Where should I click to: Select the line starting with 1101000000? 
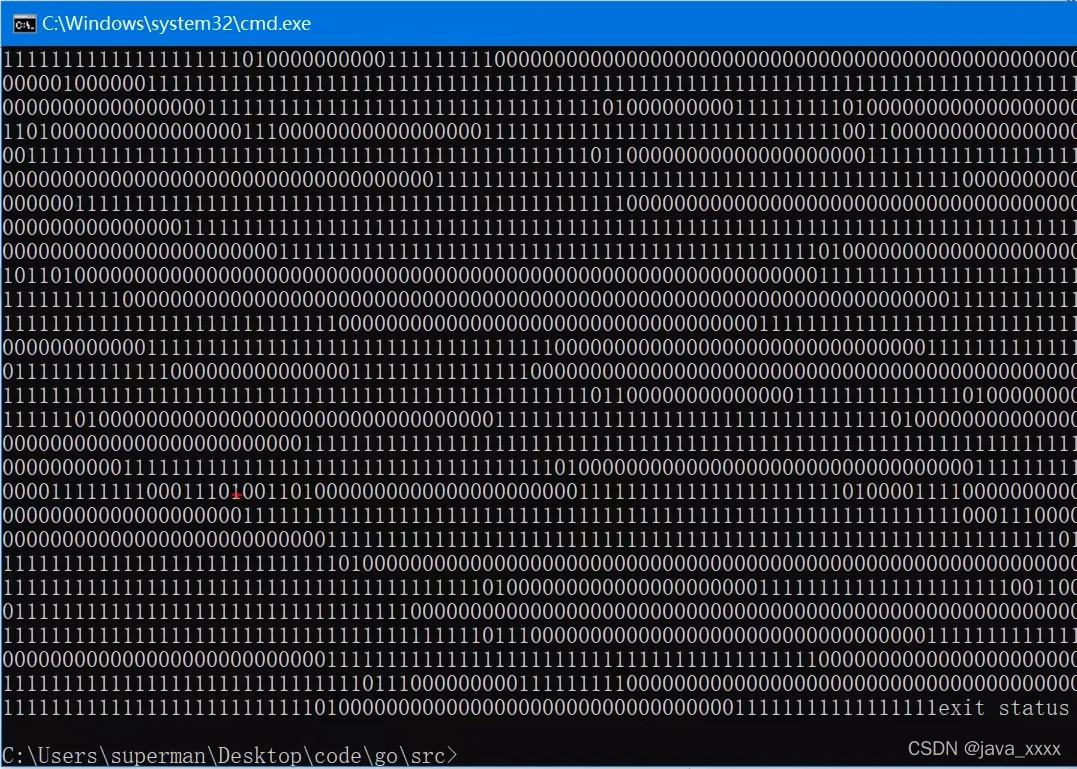[538, 131]
